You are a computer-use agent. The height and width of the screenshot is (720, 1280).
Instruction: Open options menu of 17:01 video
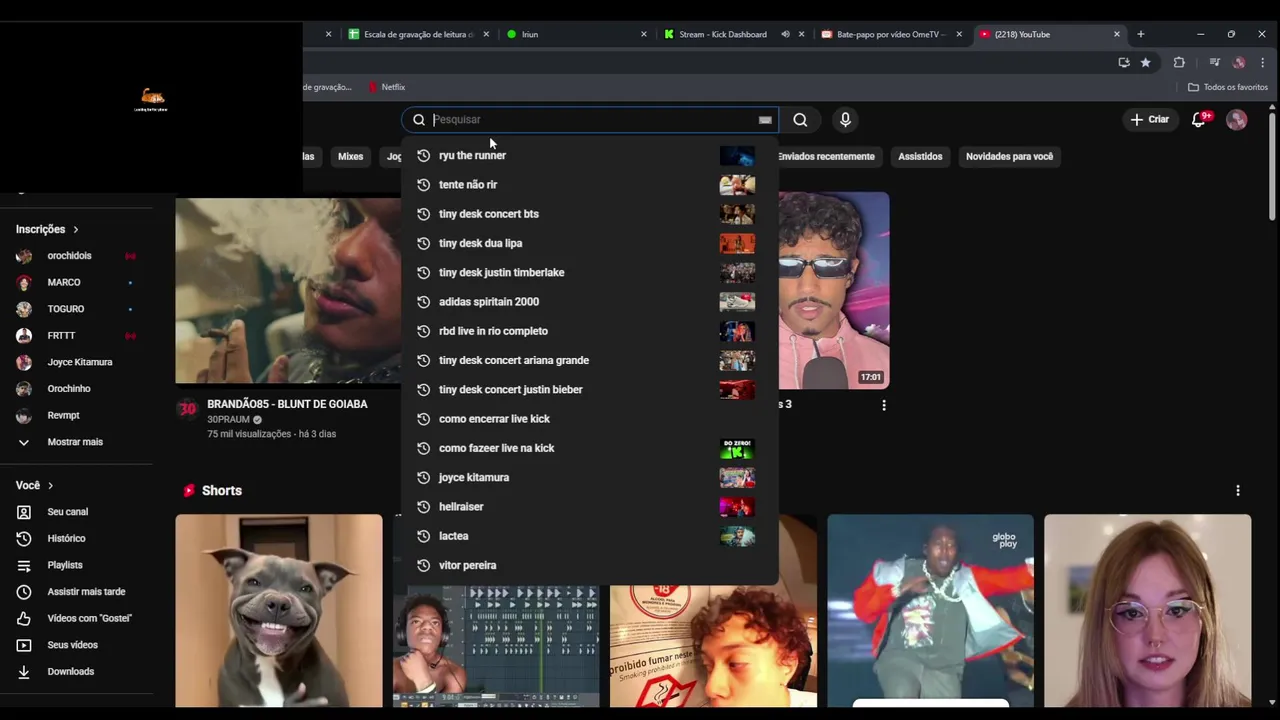[883, 405]
